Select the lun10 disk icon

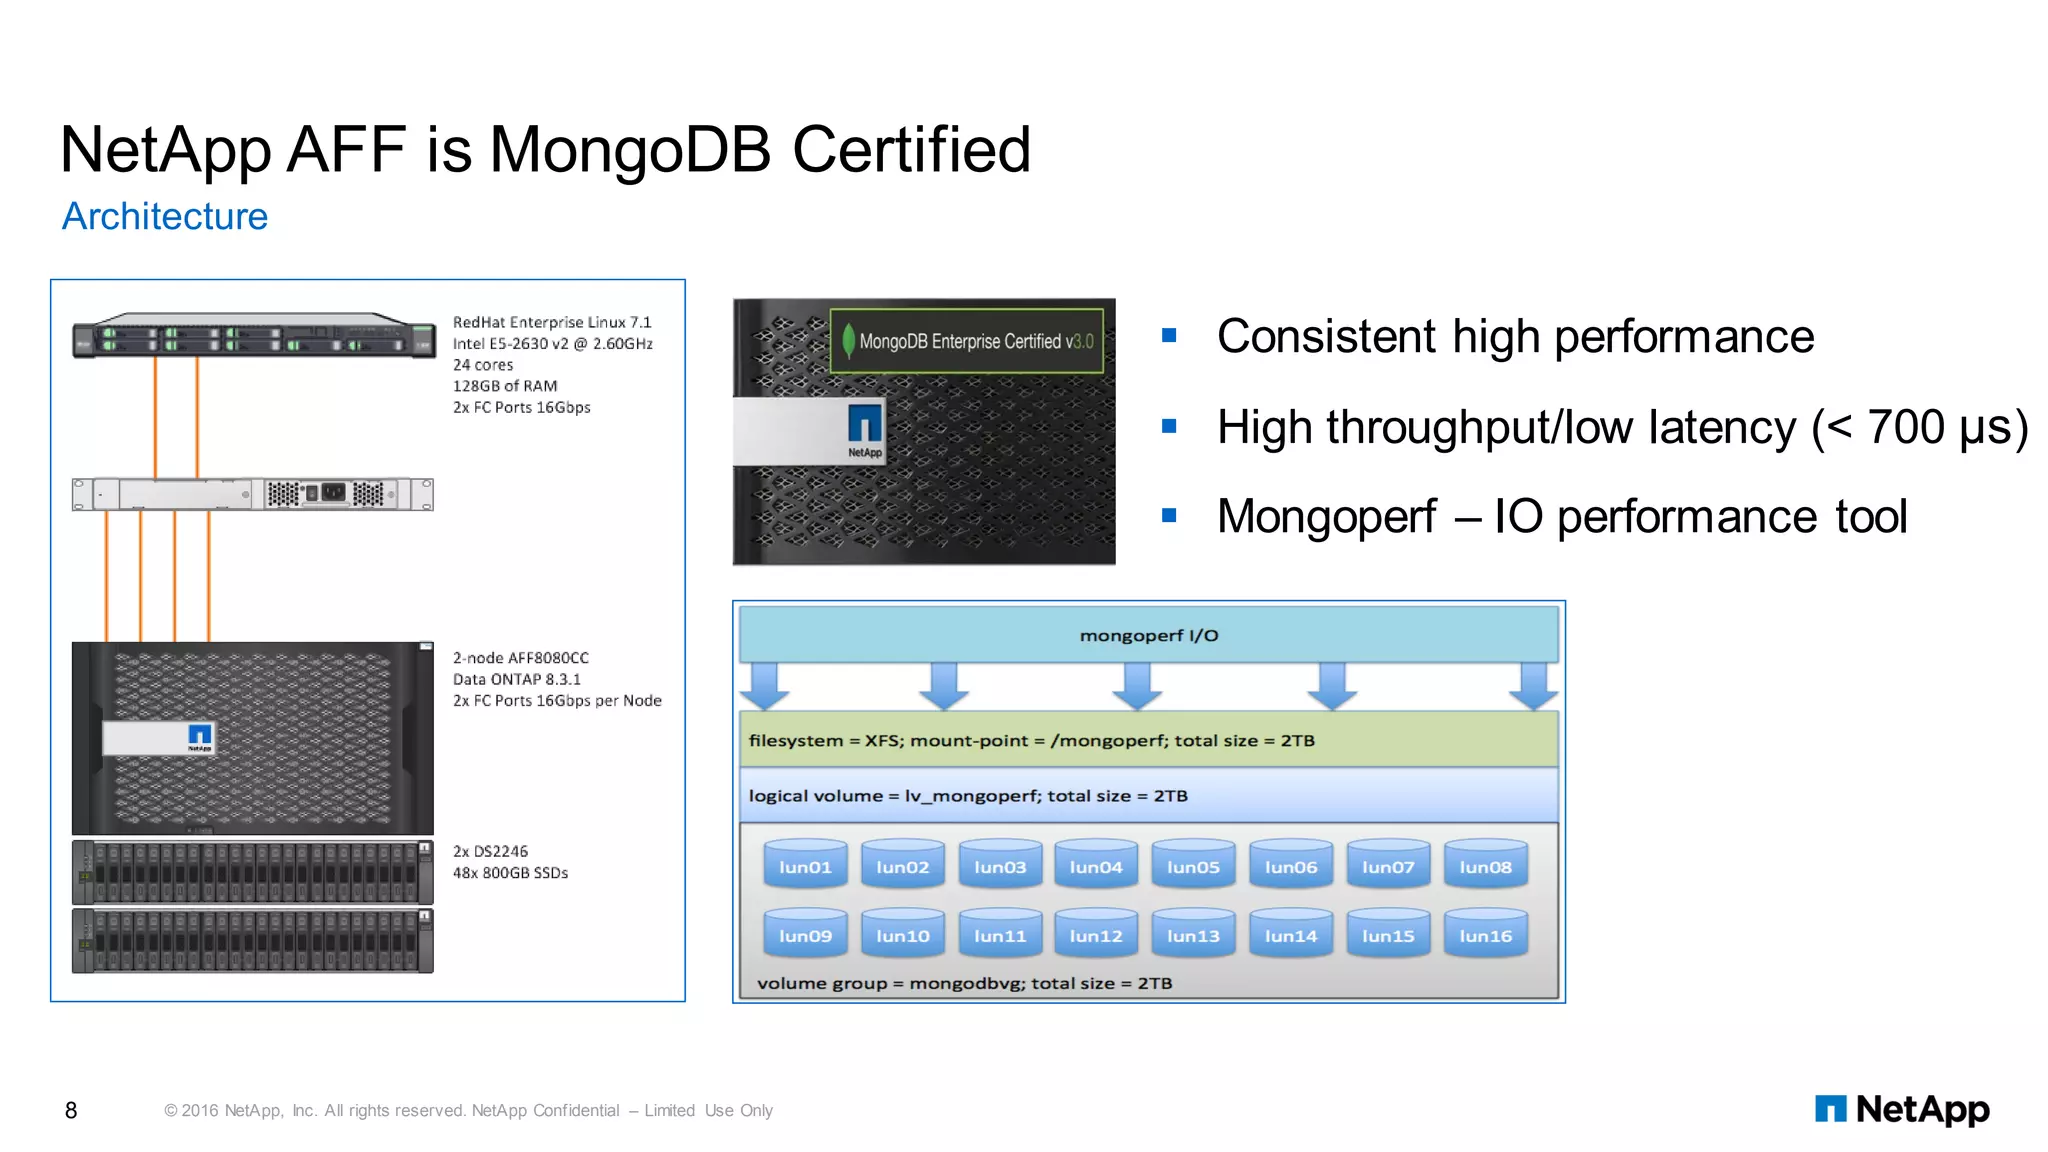(903, 933)
